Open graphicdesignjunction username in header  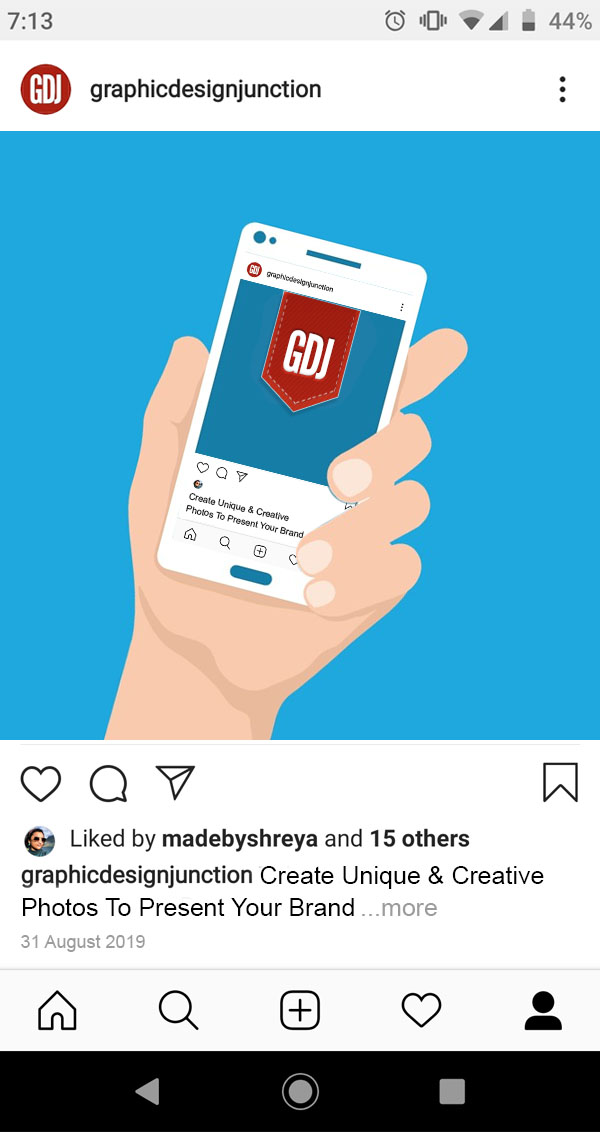click(x=205, y=90)
